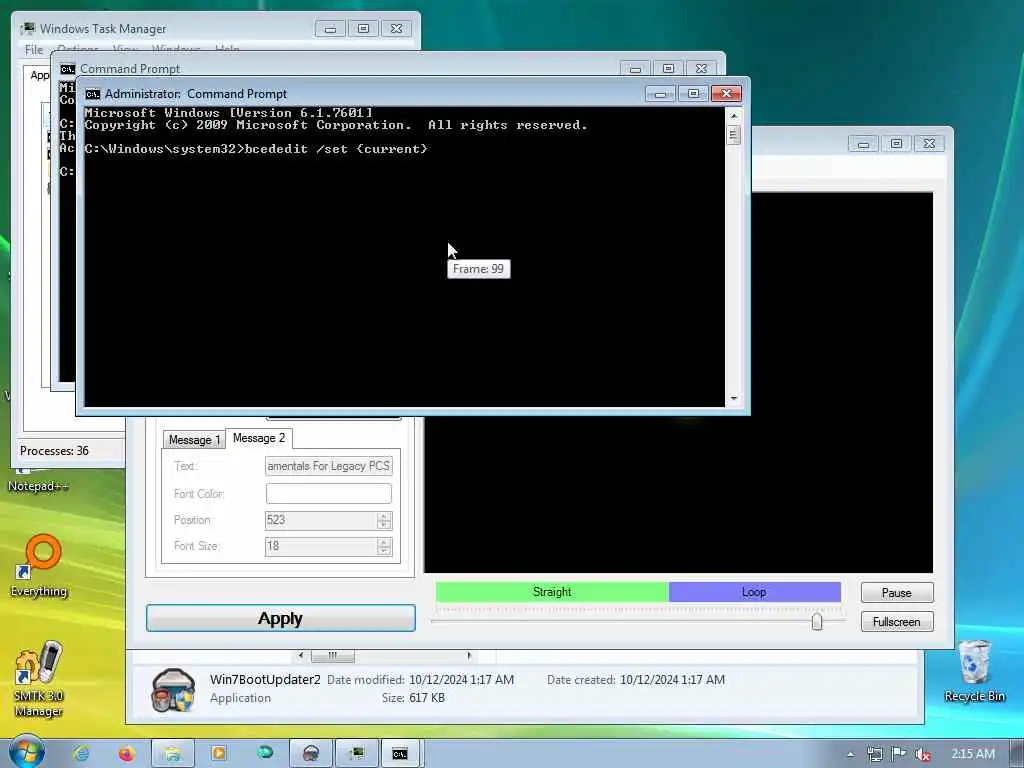
Task: Click the Show Desktop strip in the taskbar
Action: (x=1017, y=754)
